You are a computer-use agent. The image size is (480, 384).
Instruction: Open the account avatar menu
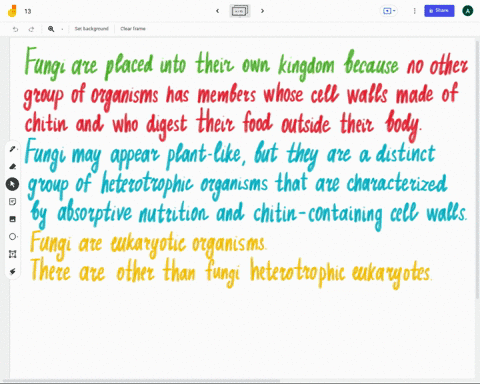pyautogui.click(x=468, y=11)
